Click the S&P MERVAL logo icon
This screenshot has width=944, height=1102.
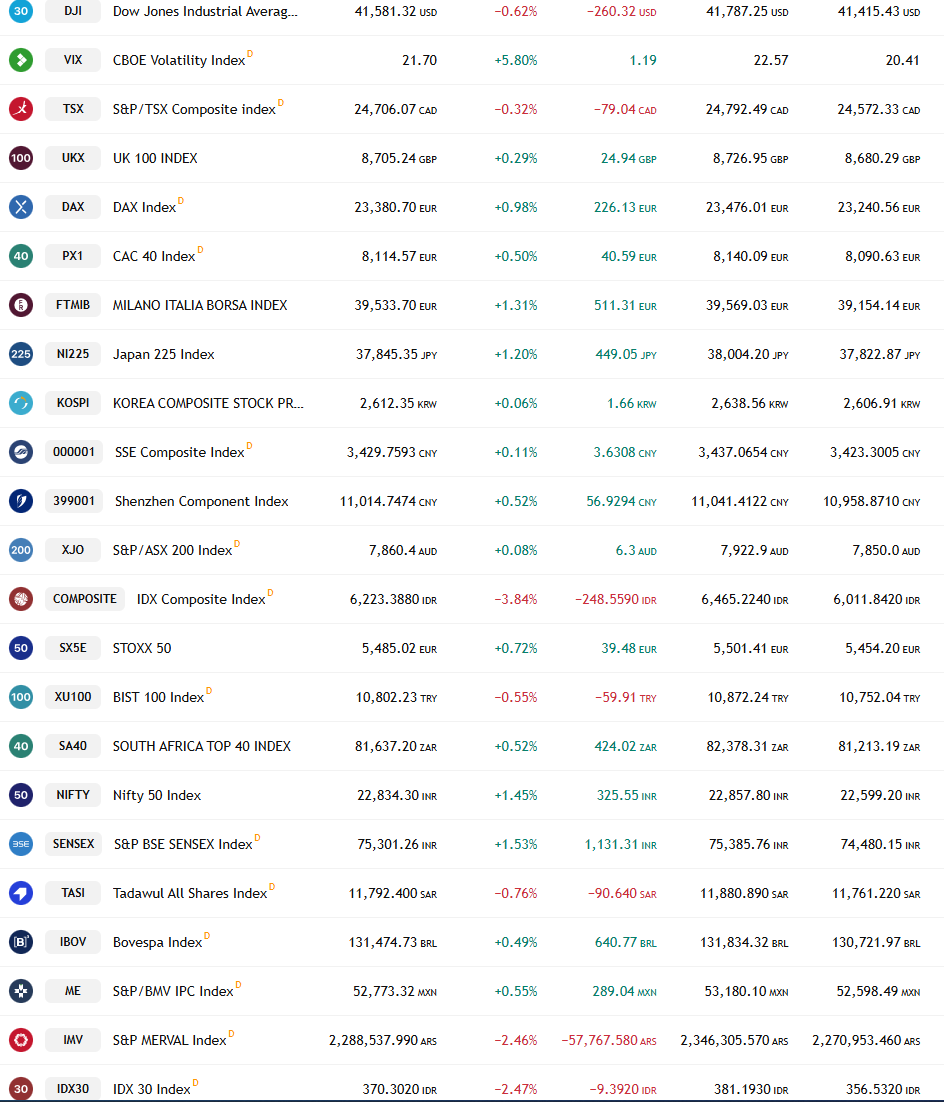(x=21, y=1039)
